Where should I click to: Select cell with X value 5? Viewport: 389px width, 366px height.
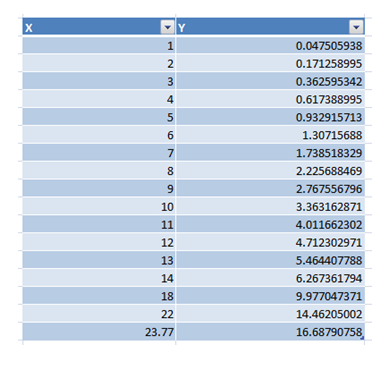(99, 117)
